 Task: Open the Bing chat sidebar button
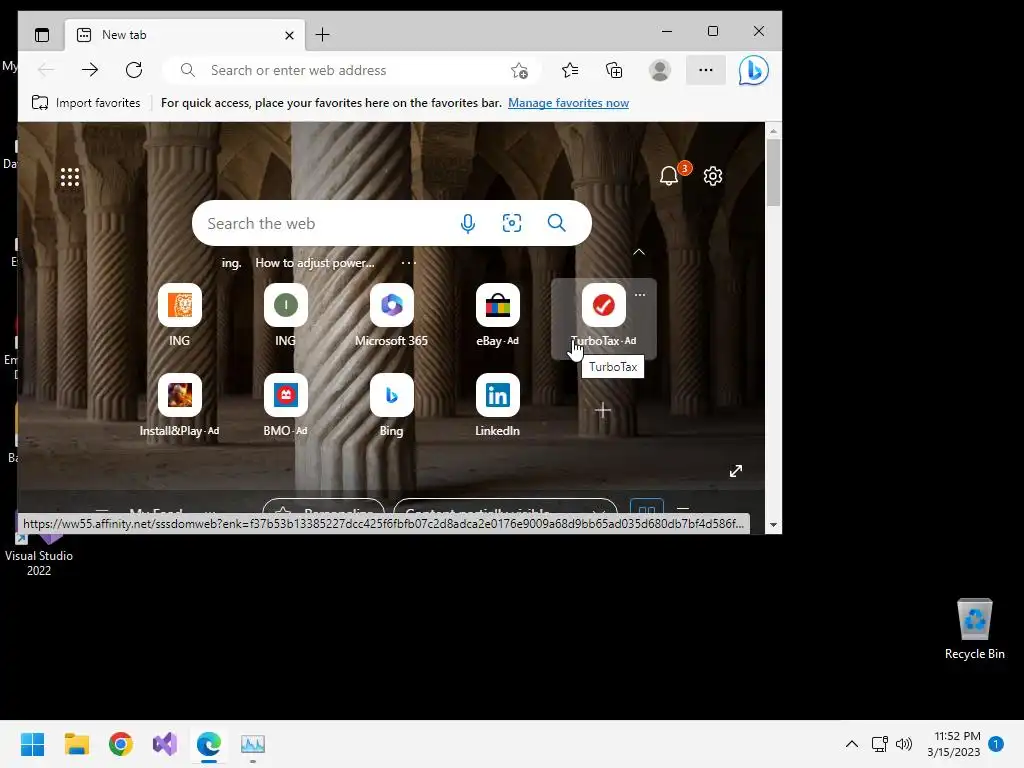pyautogui.click(x=754, y=71)
